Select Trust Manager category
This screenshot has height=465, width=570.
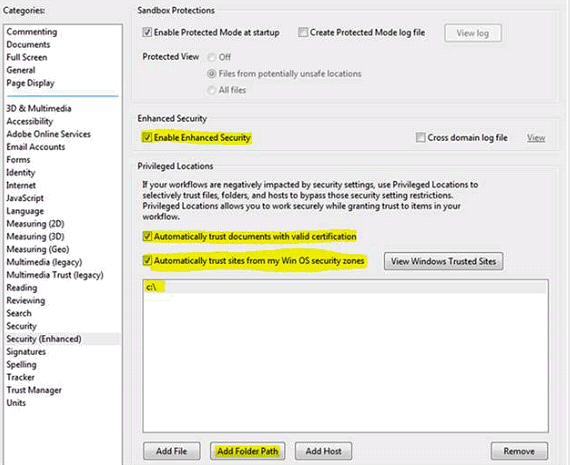(34, 390)
